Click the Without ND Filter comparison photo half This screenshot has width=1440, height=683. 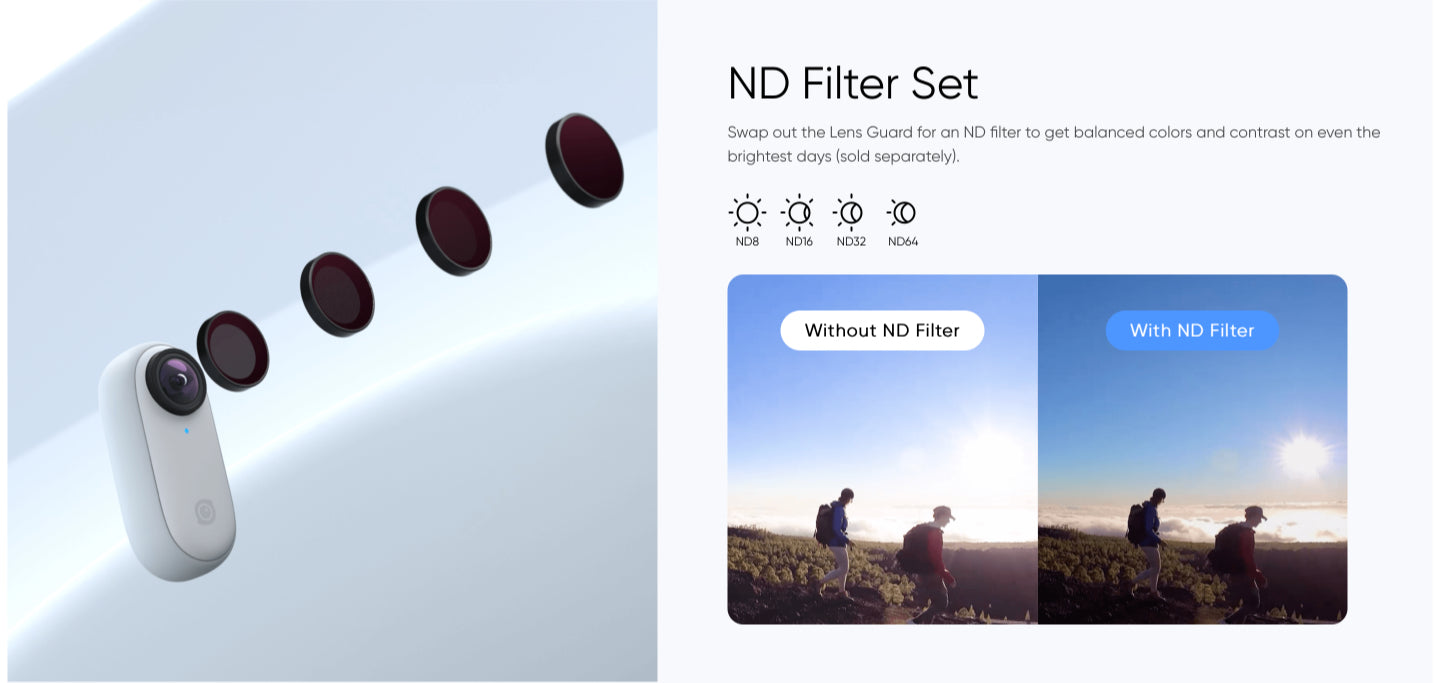tap(882, 449)
